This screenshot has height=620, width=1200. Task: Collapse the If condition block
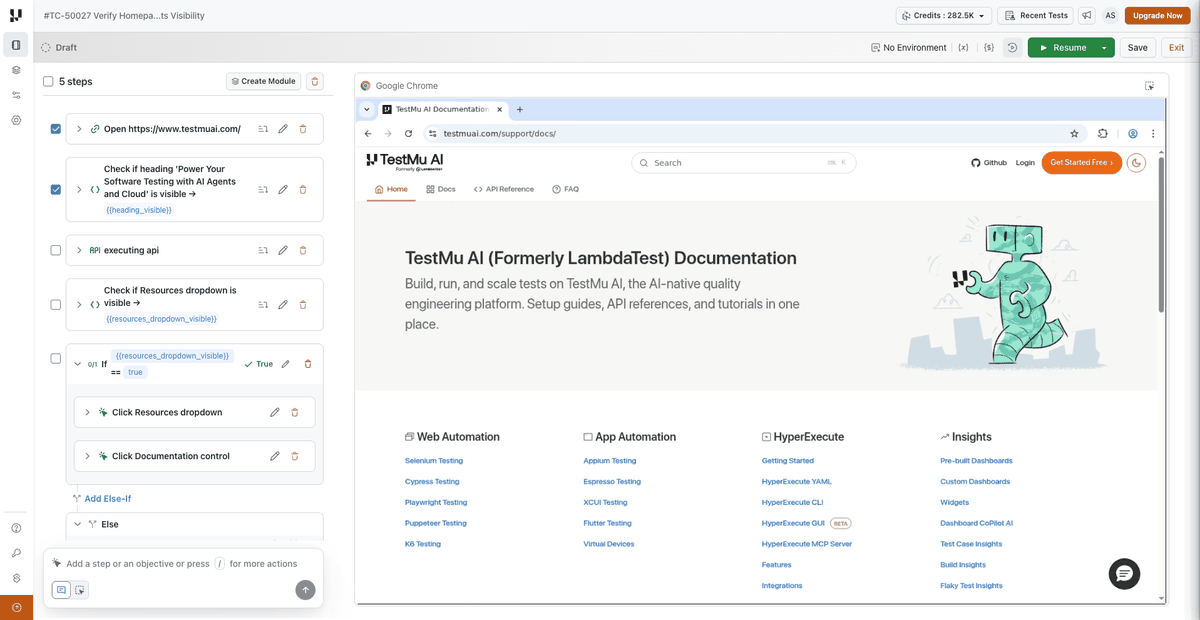point(78,364)
